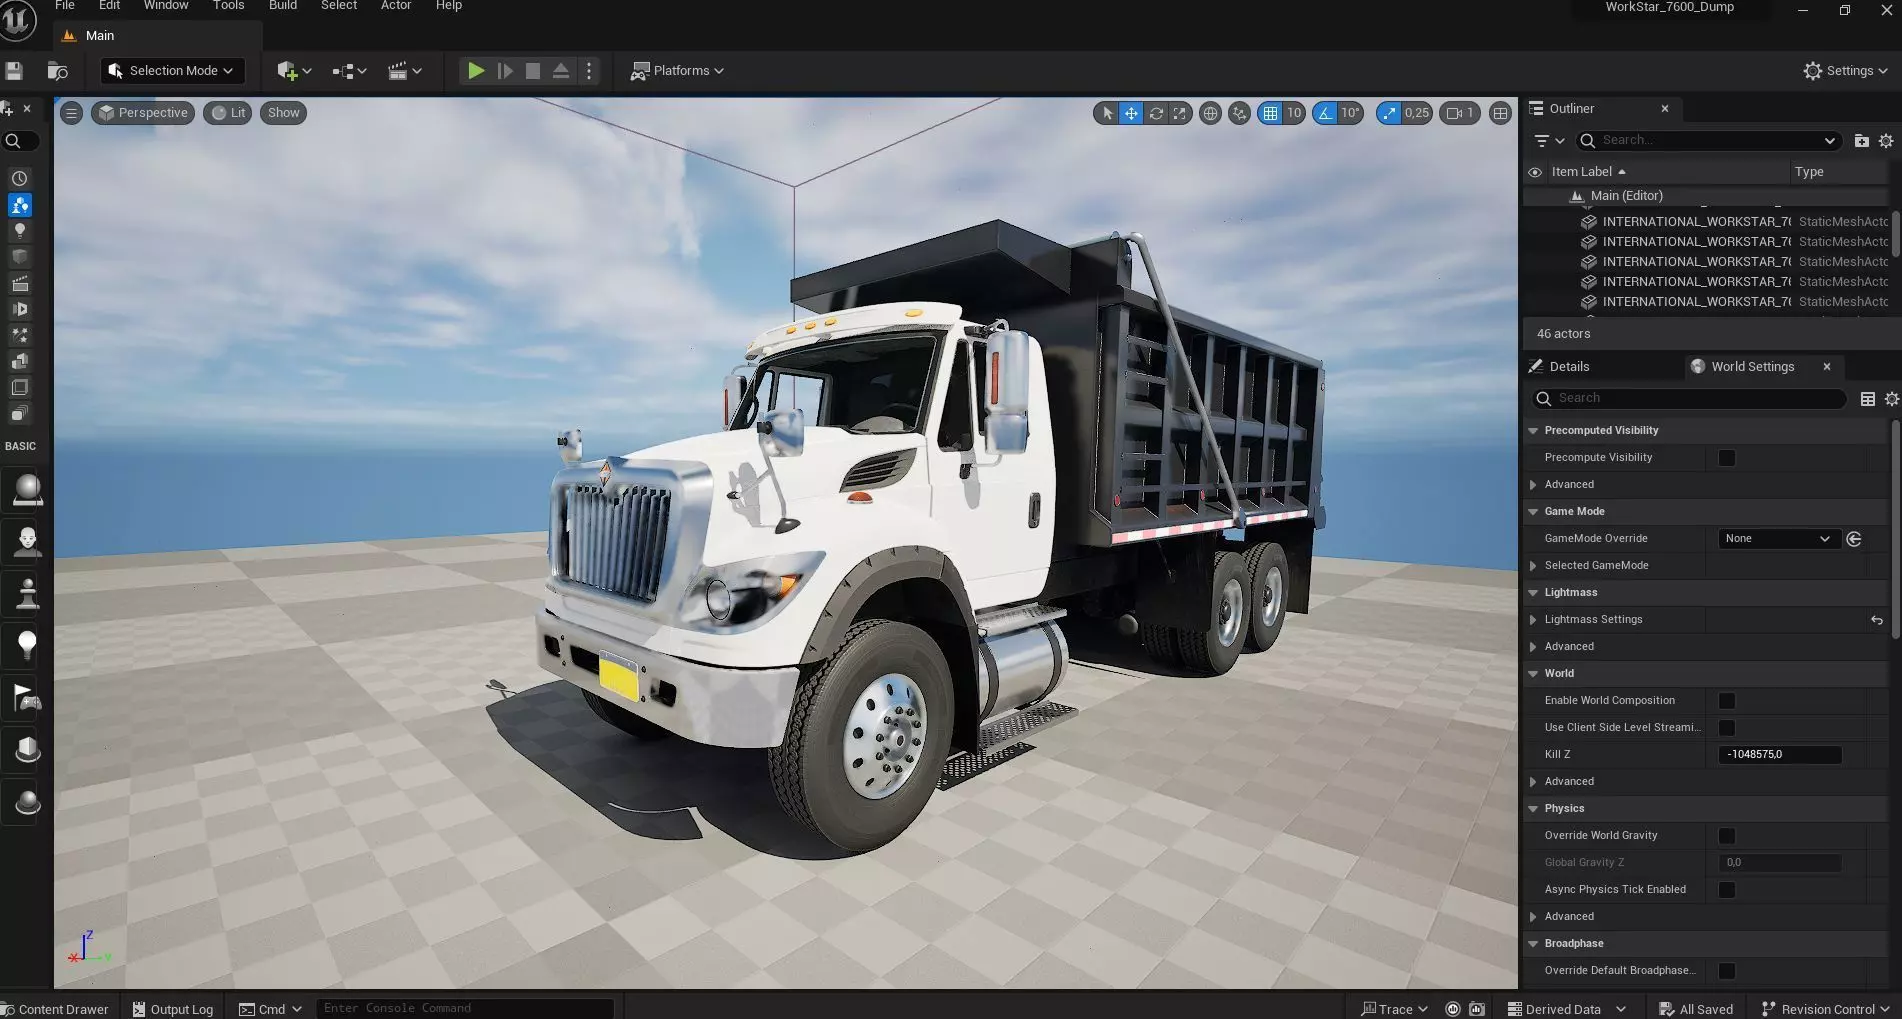Image resolution: width=1902 pixels, height=1019 pixels.
Task: Switch to the Scale gizmo tool
Action: pyautogui.click(x=1180, y=113)
